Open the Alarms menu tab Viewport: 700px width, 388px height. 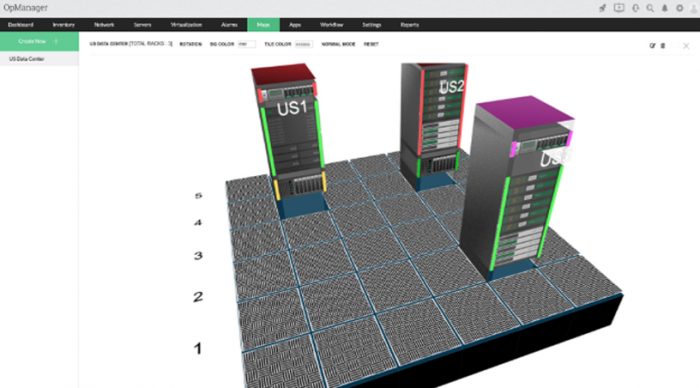click(x=229, y=25)
